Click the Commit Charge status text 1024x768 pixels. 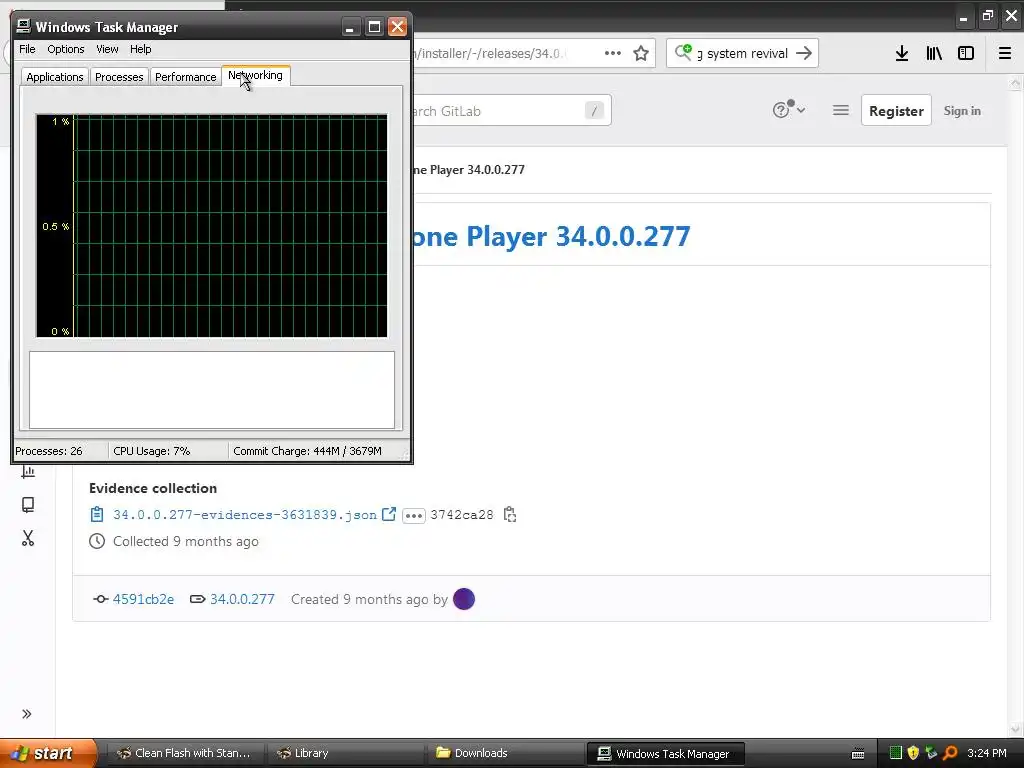coord(307,451)
